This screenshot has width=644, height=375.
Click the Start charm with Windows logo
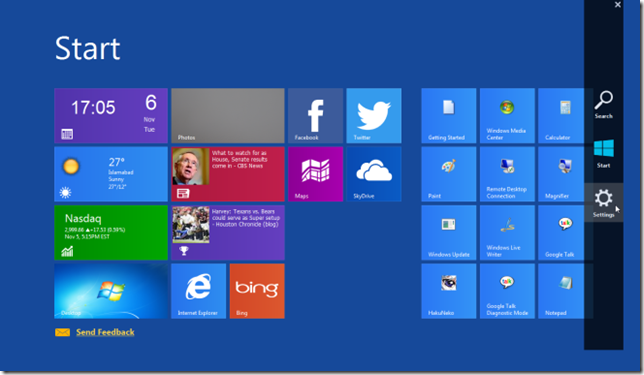(603, 154)
